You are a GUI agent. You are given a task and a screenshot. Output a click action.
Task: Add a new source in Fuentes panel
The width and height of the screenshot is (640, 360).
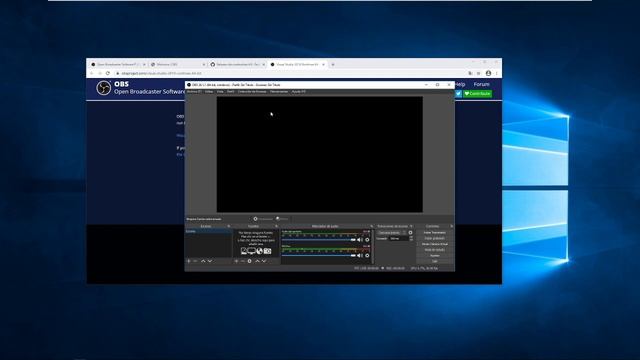pyautogui.click(x=236, y=261)
